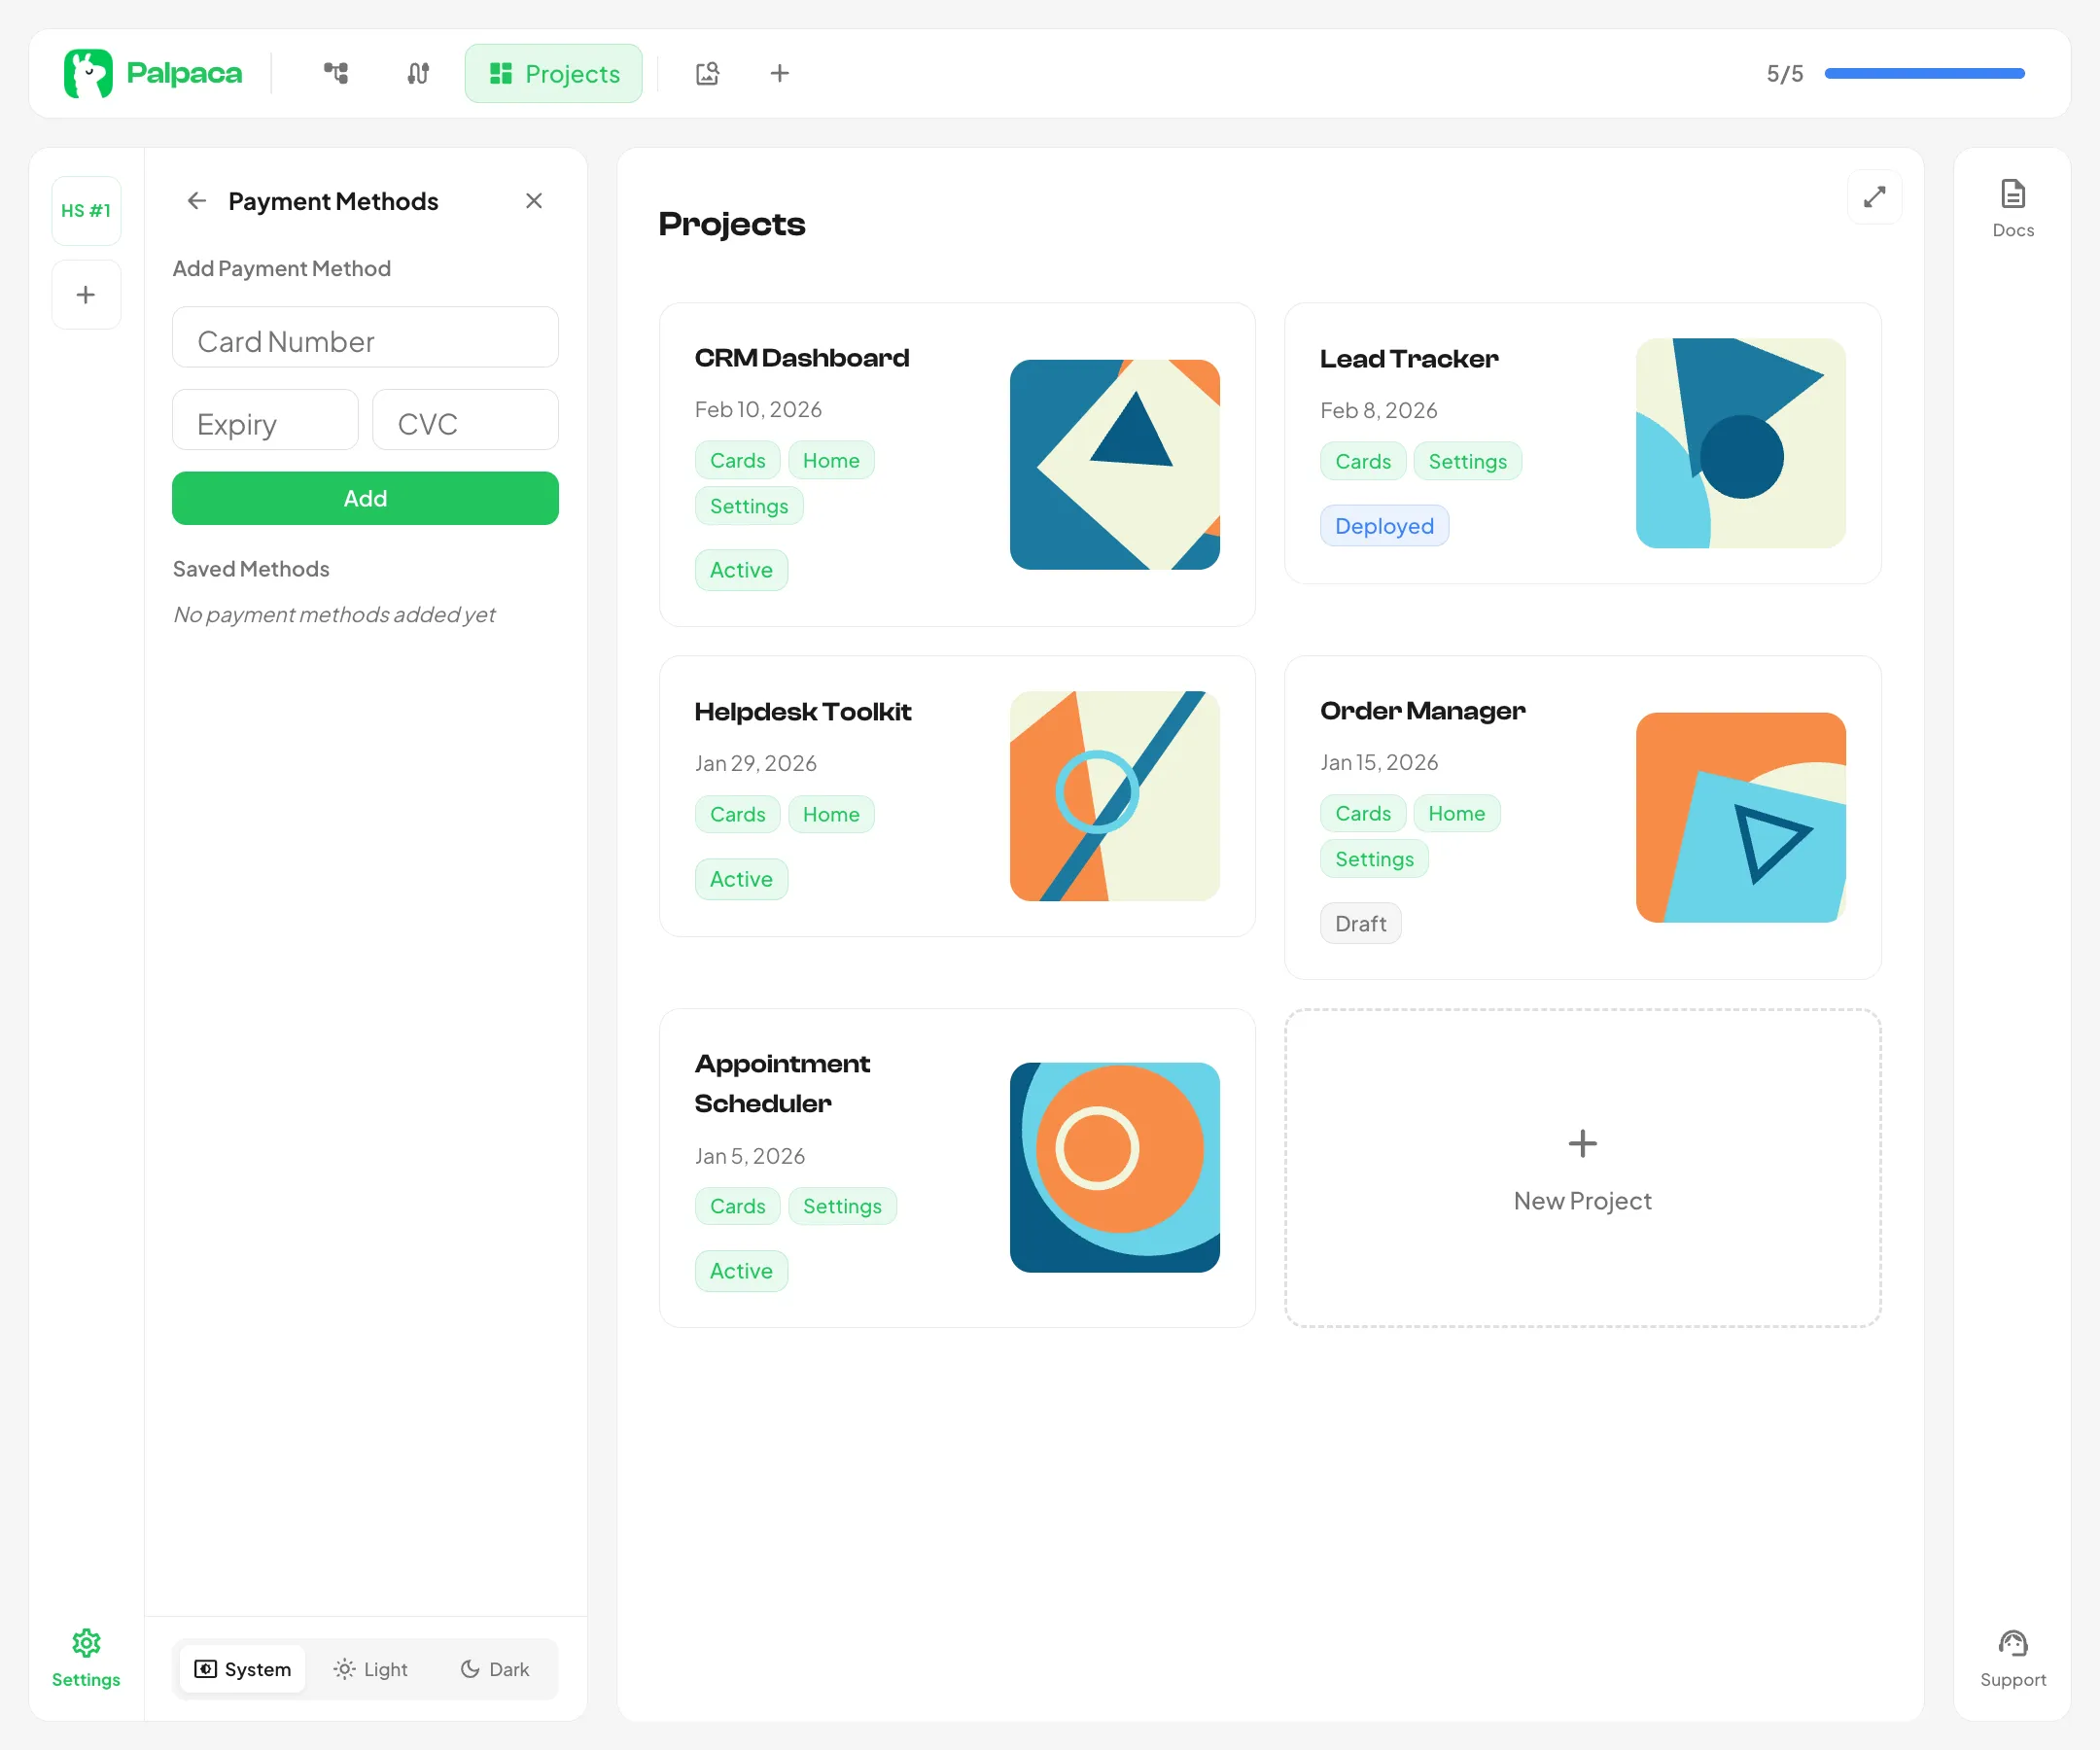Open the workflow tree icon in the toolbar
Image resolution: width=2100 pixels, height=1750 pixels.
[x=336, y=73]
